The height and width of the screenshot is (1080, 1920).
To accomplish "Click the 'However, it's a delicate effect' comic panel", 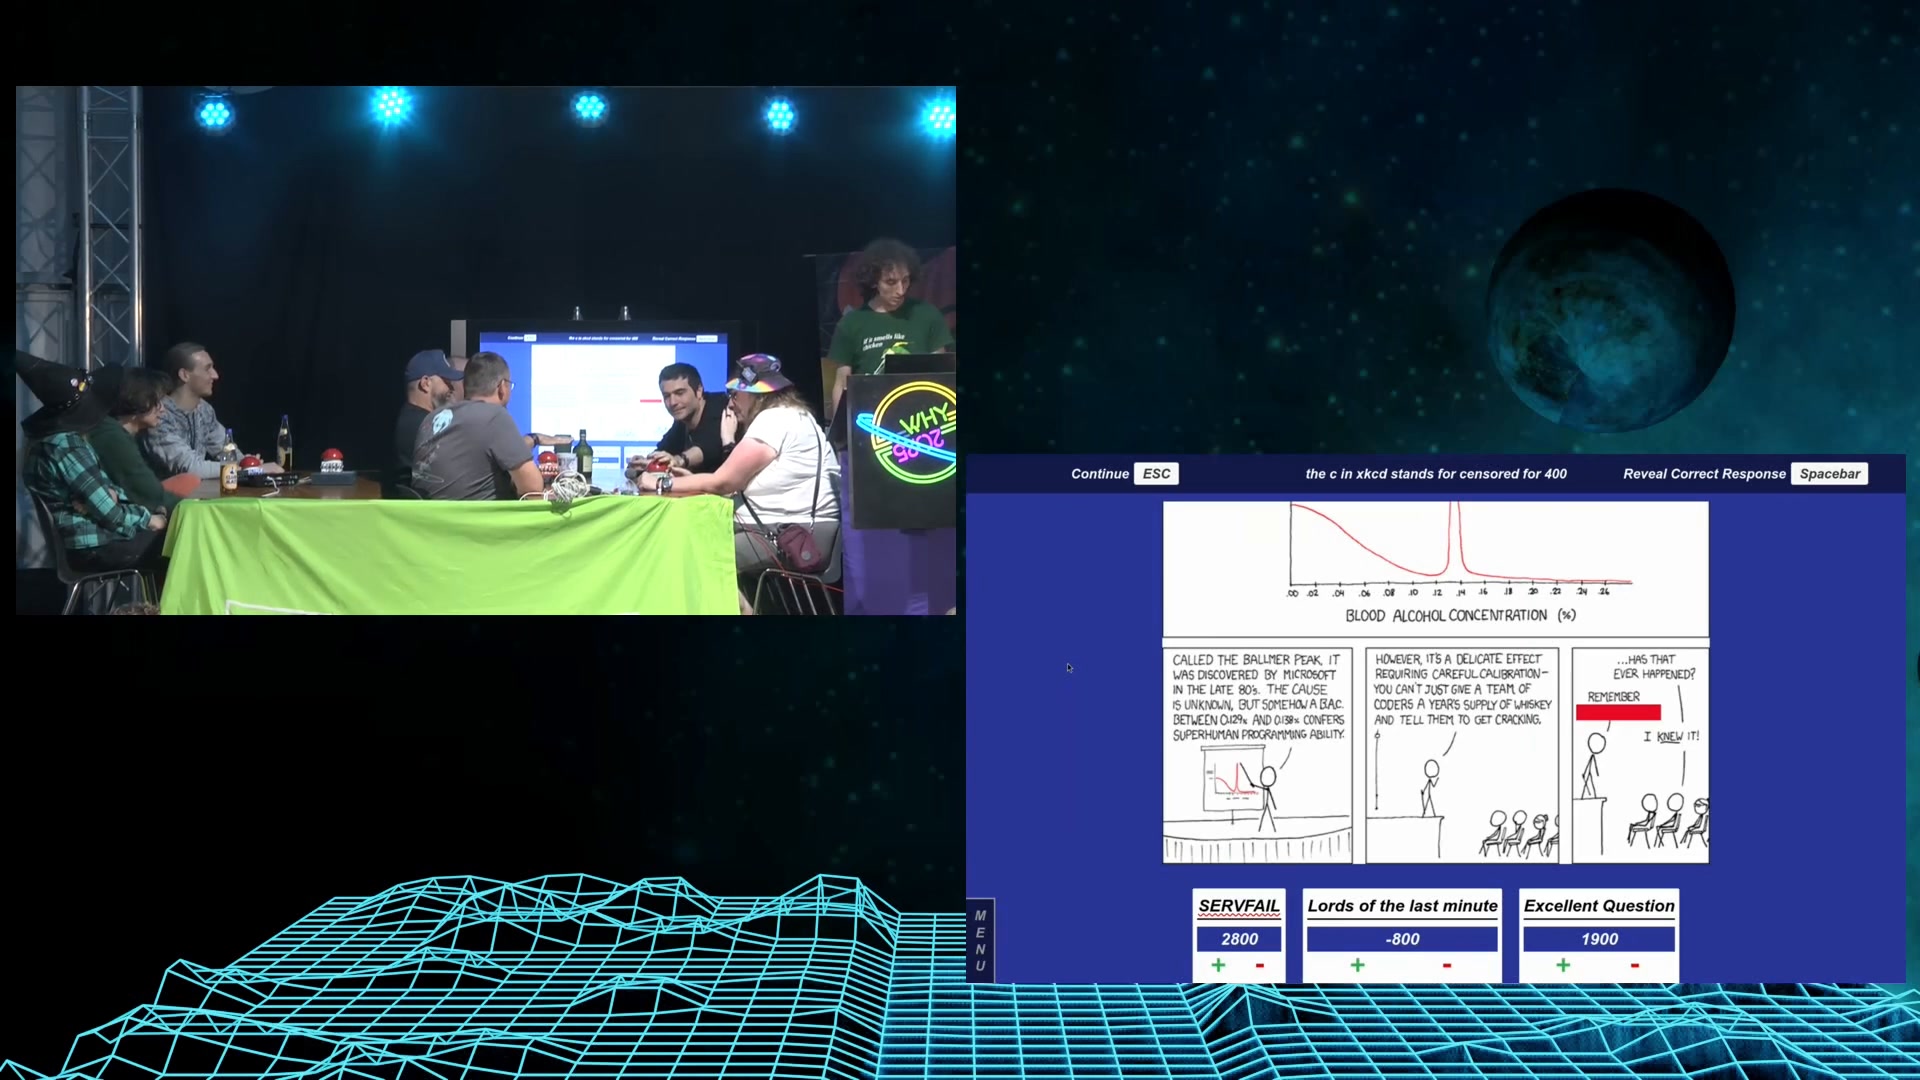I will point(1462,755).
